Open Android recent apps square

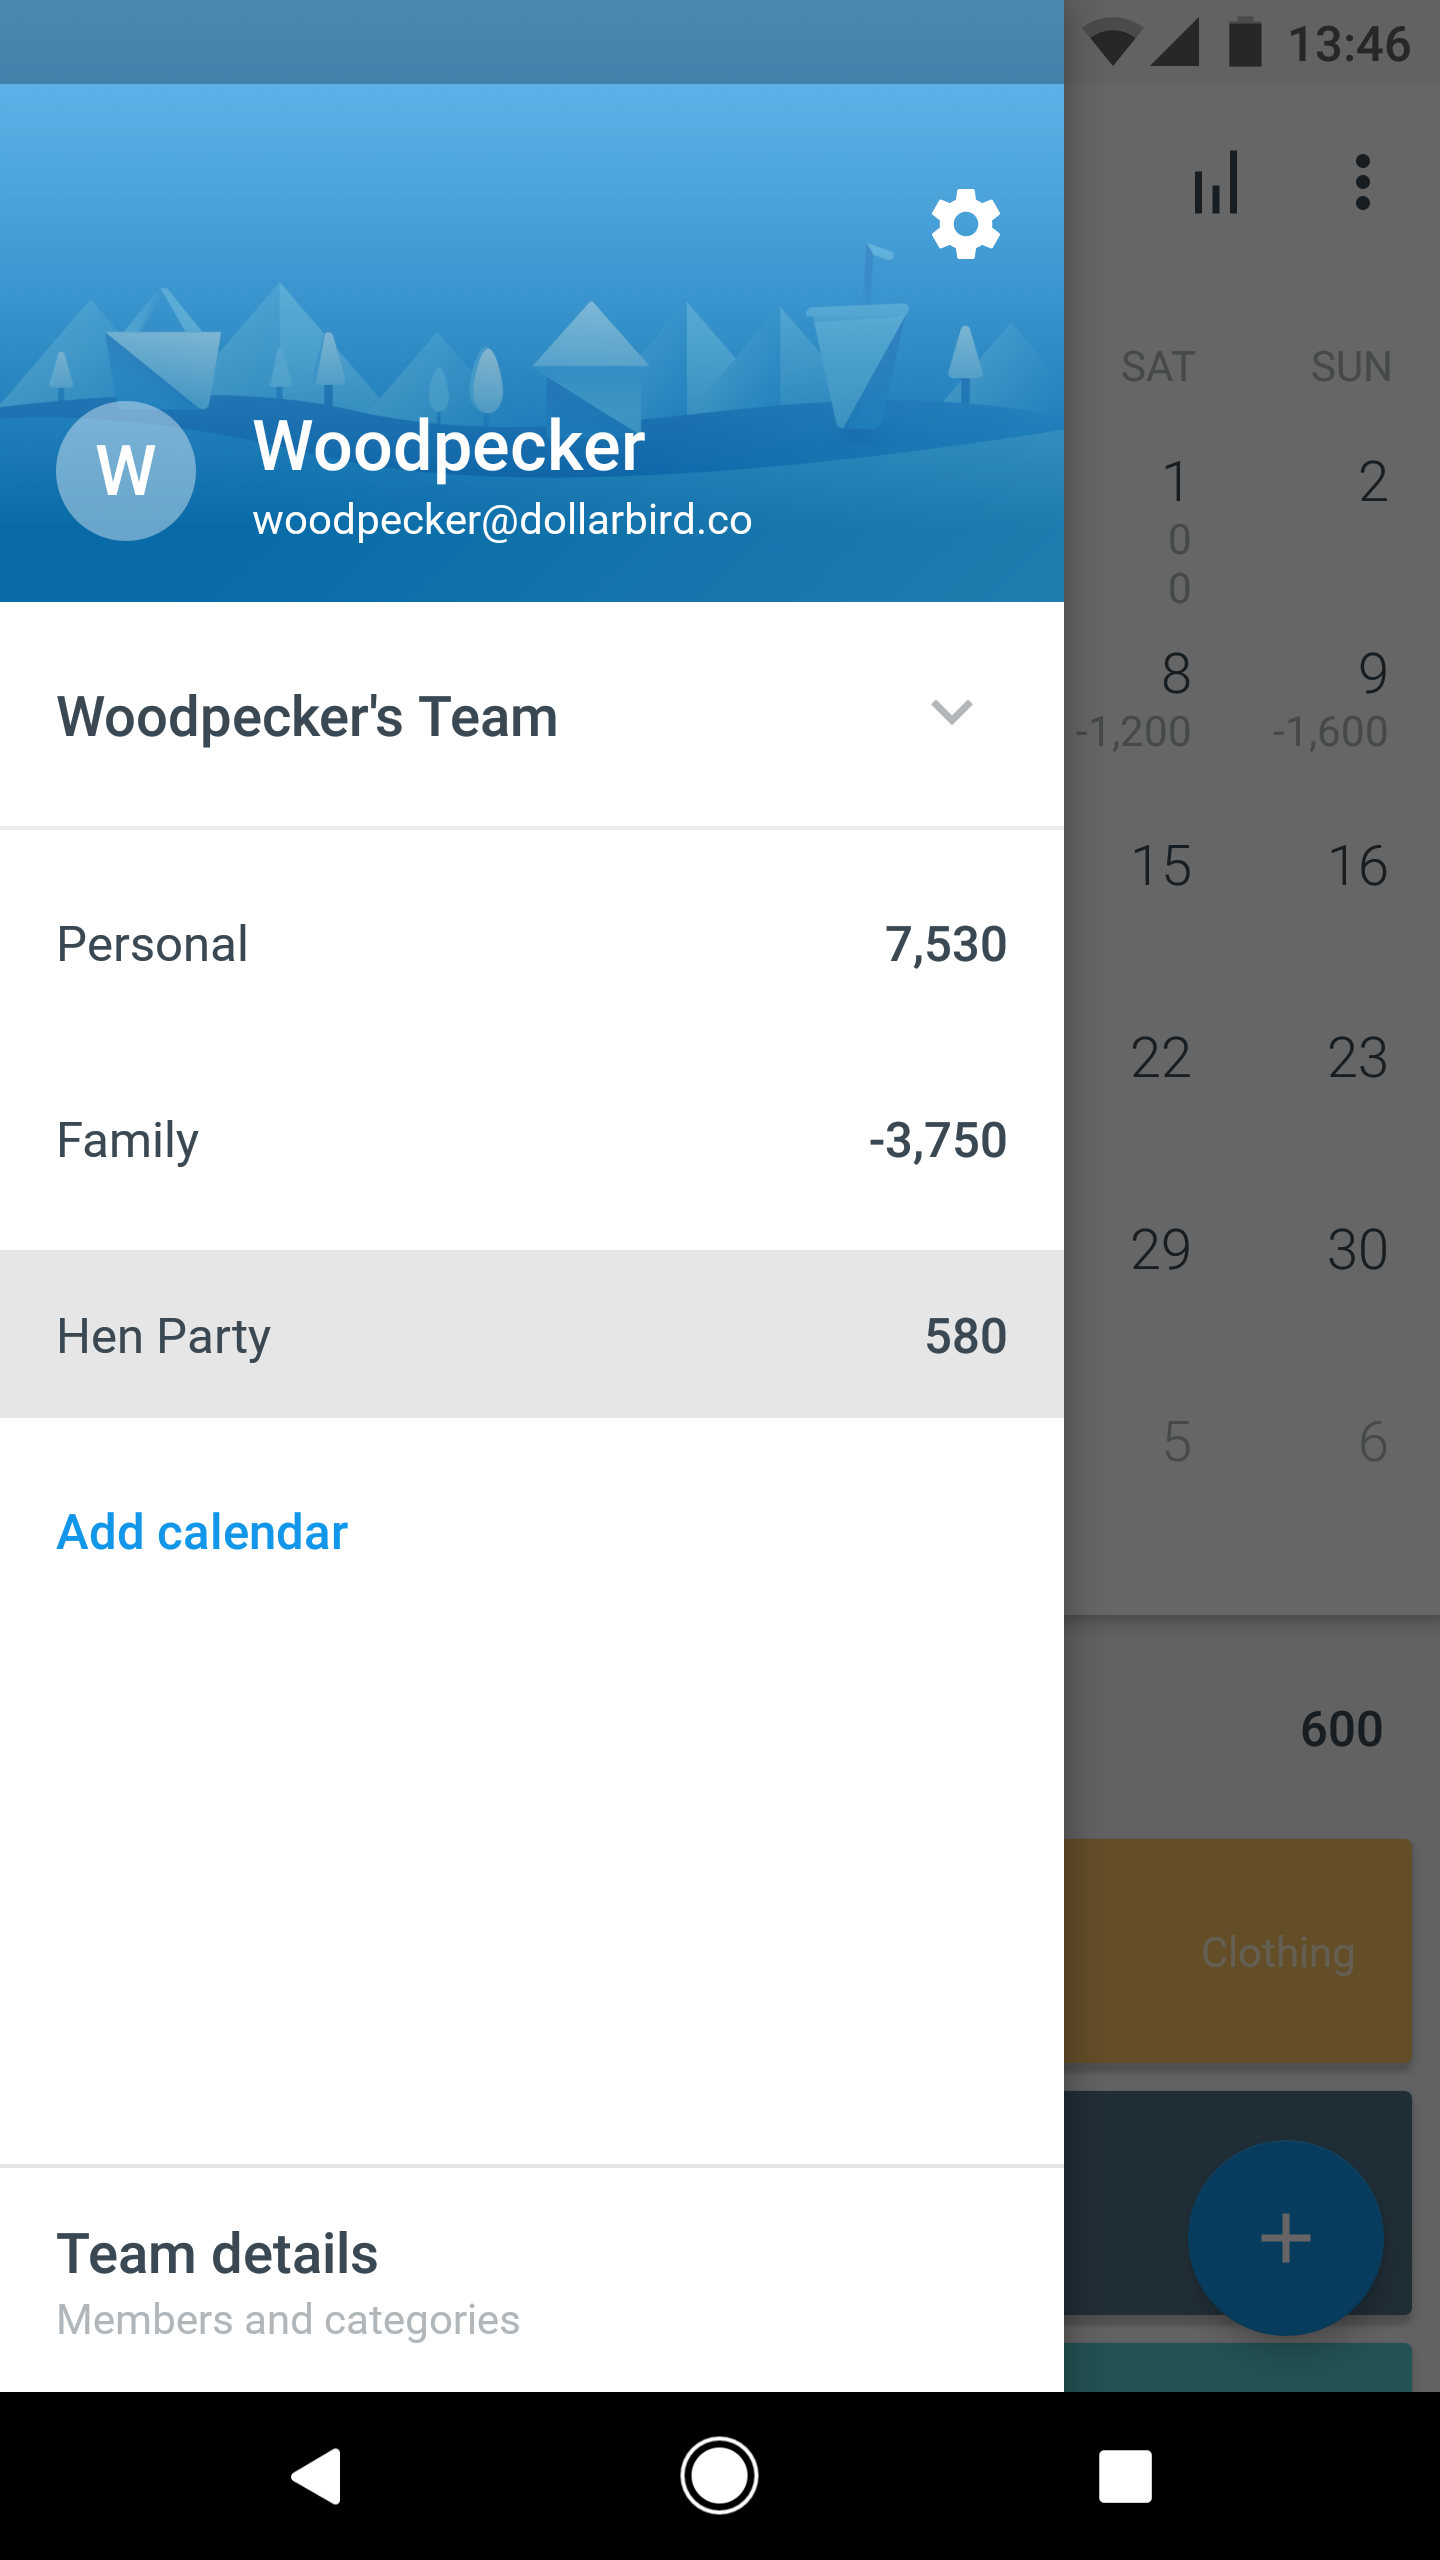(x=1125, y=2476)
